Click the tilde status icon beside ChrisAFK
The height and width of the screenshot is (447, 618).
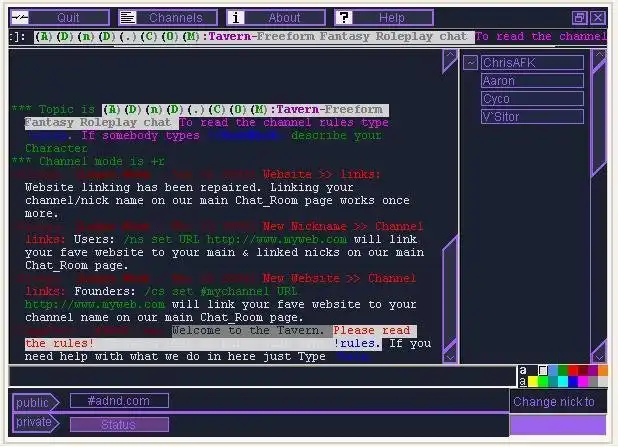click(x=470, y=62)
